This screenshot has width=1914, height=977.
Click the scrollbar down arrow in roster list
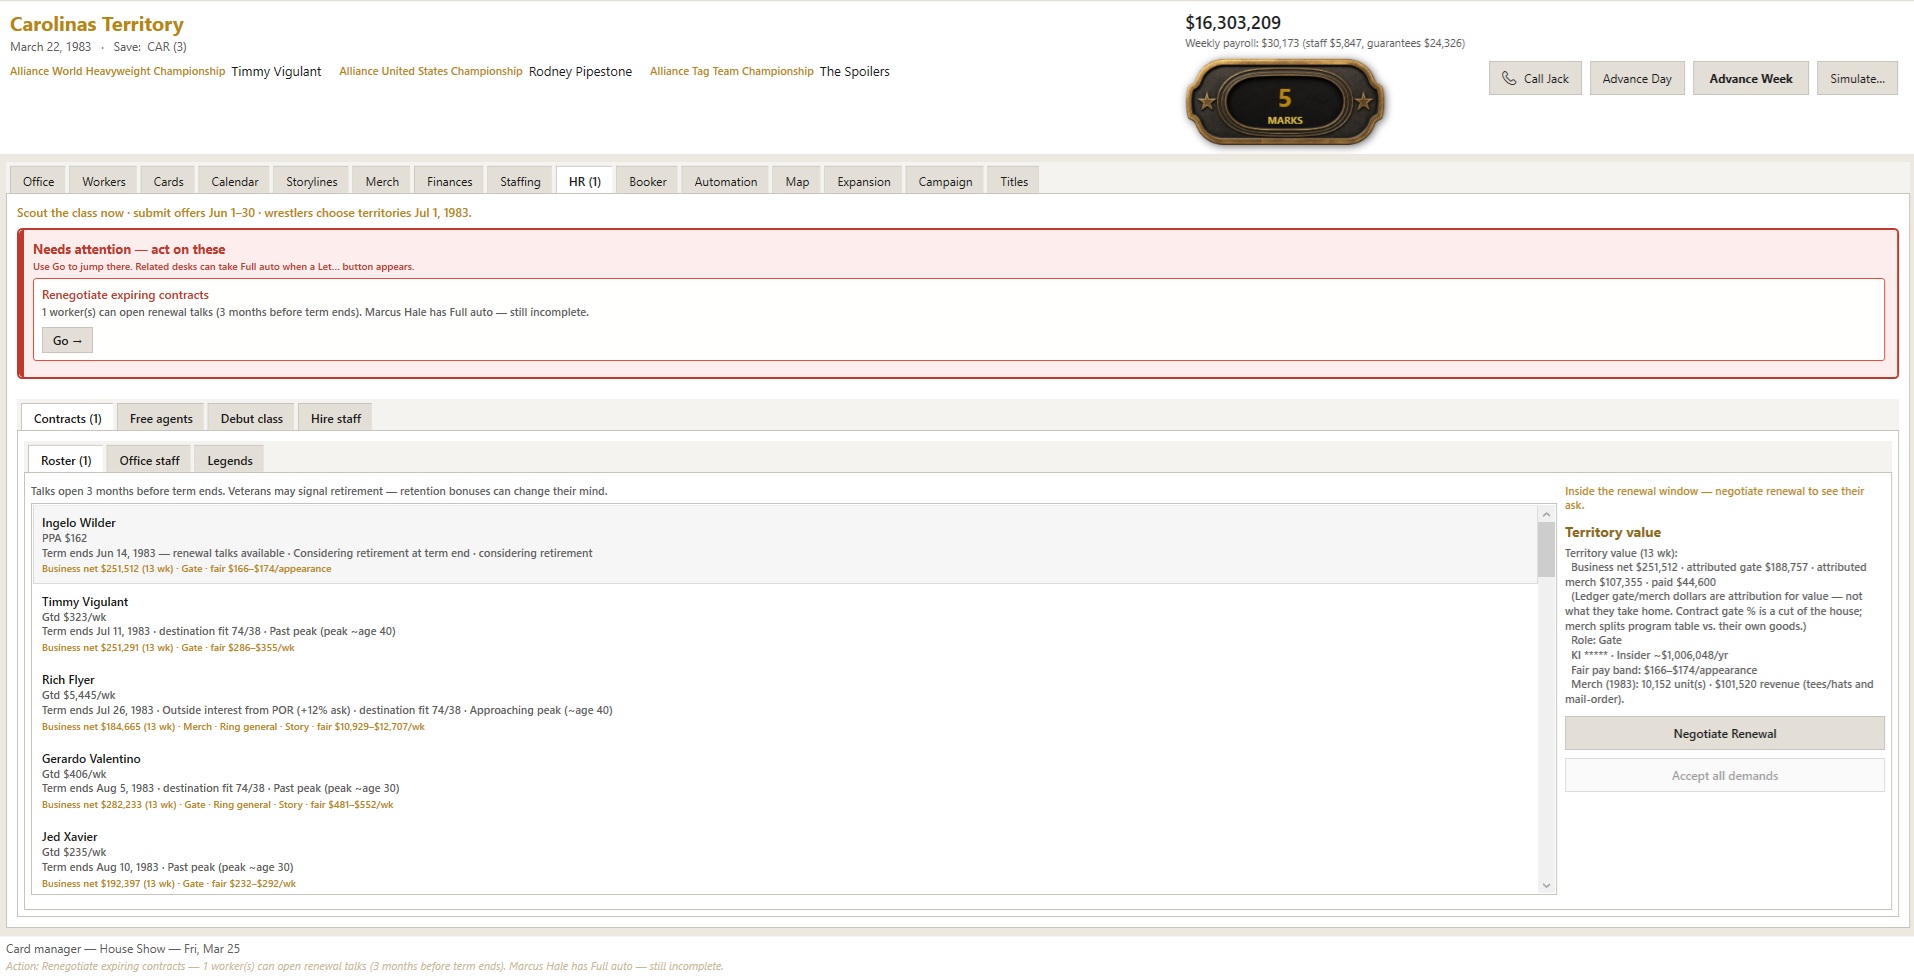pos(1547,885)
